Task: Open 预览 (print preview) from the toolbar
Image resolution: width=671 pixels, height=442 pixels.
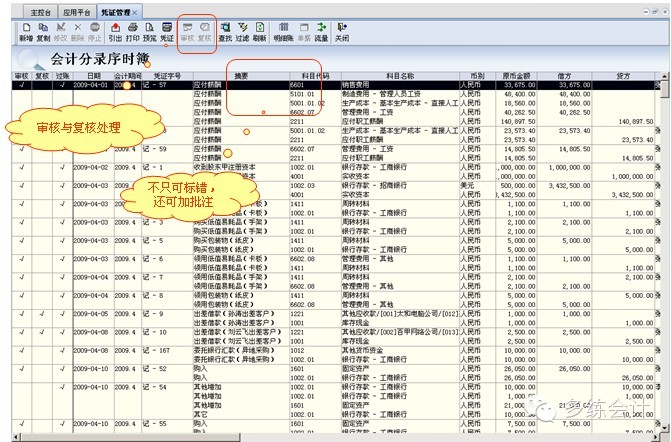Action: click(x=149, y=33)
